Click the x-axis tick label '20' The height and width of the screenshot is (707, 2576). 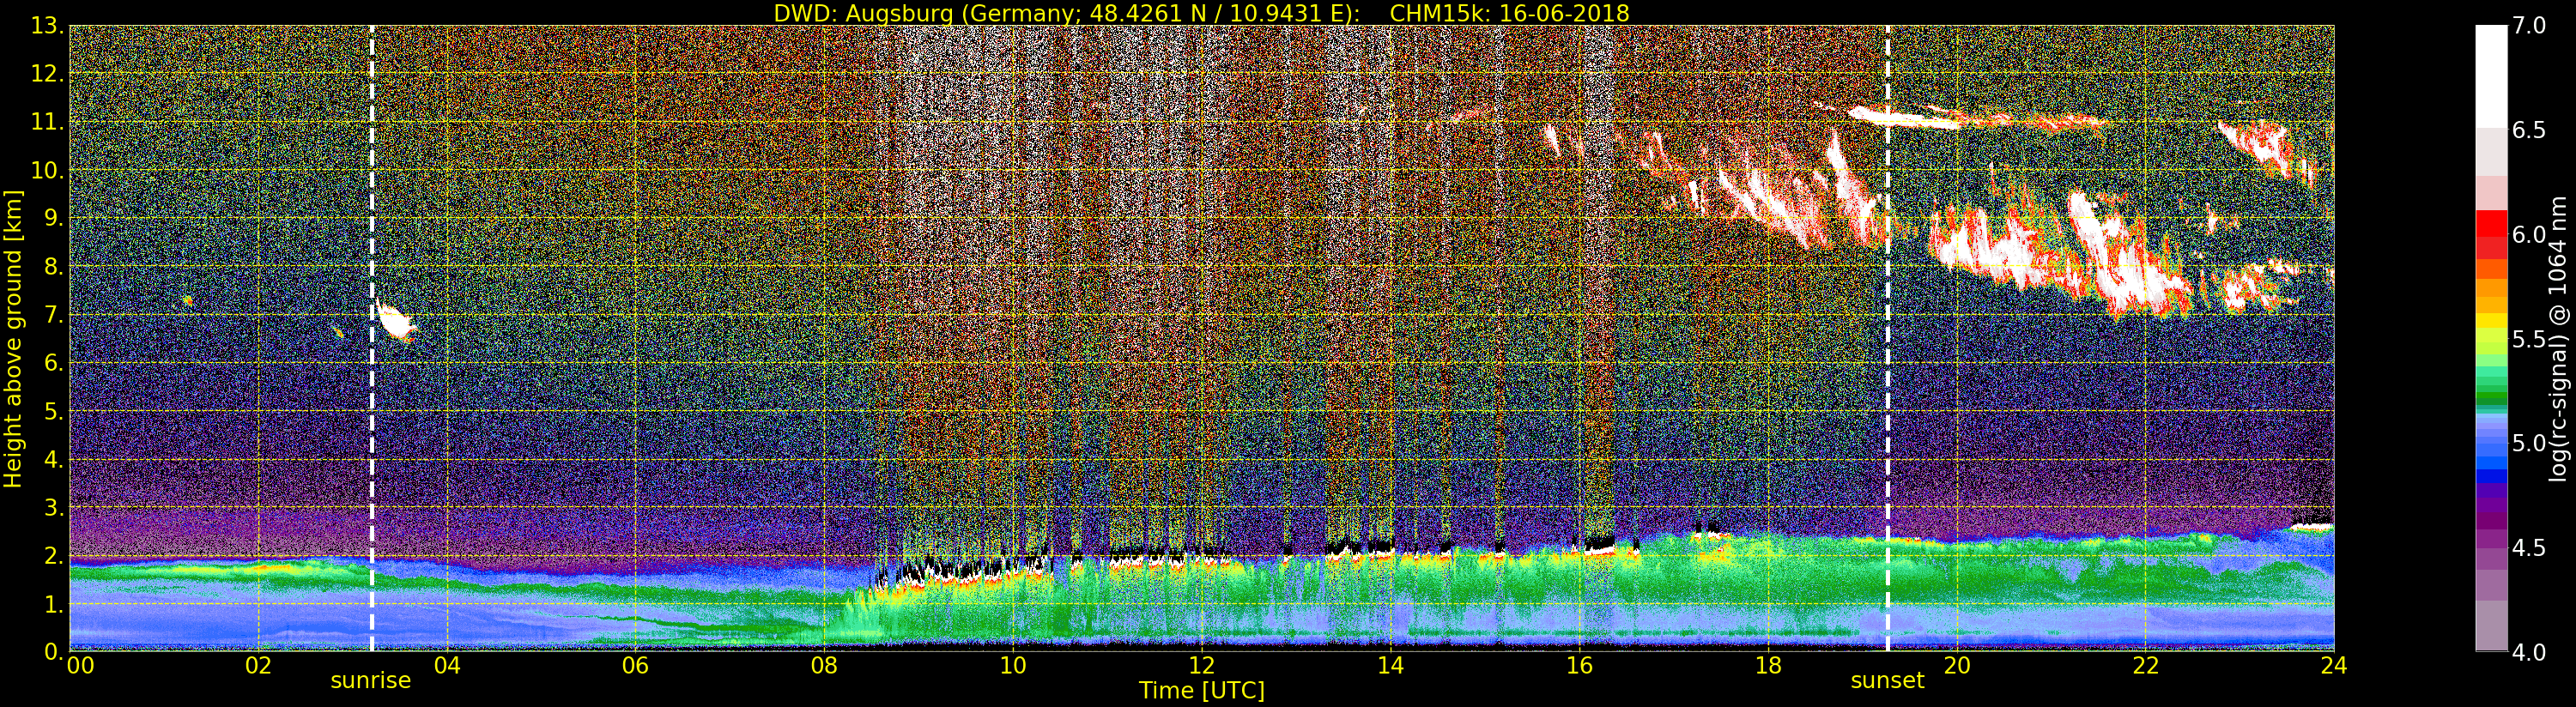click(x=1956, y=665)
